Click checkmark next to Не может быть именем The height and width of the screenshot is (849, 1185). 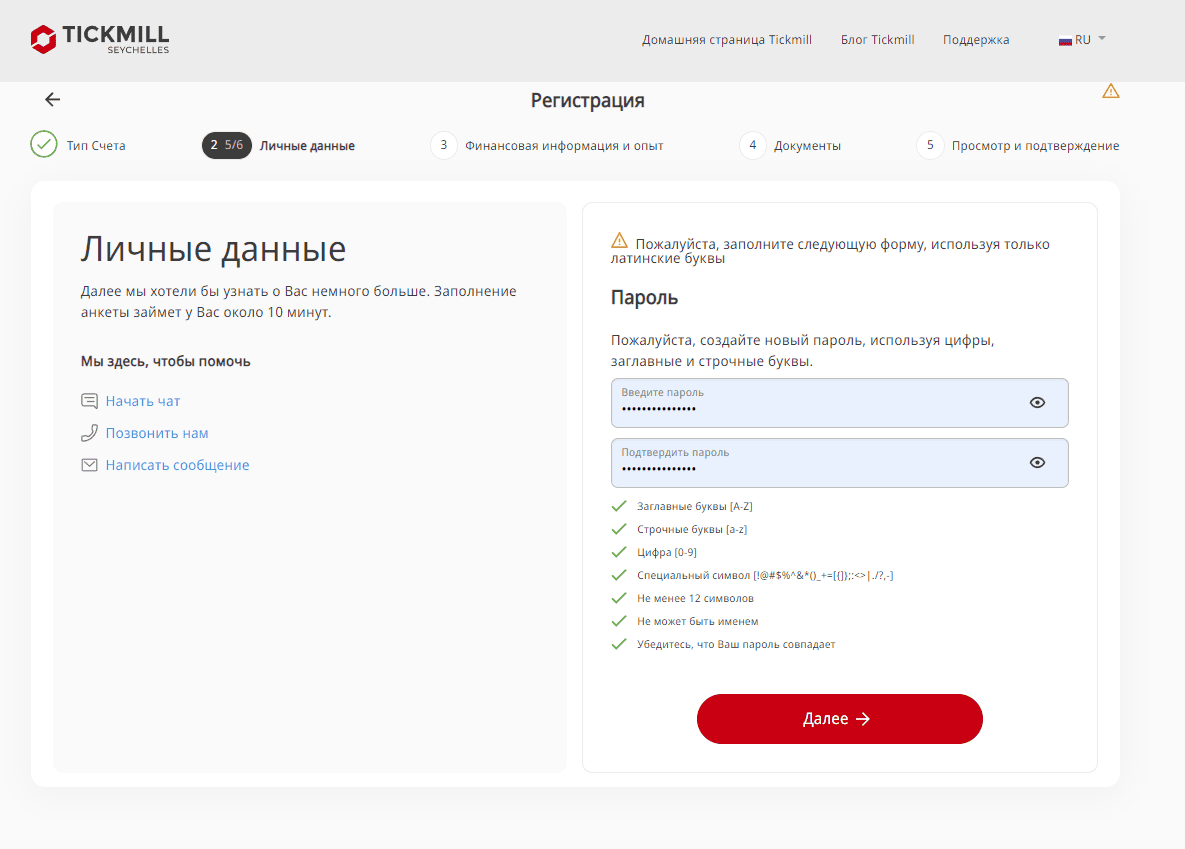[619, 621]
